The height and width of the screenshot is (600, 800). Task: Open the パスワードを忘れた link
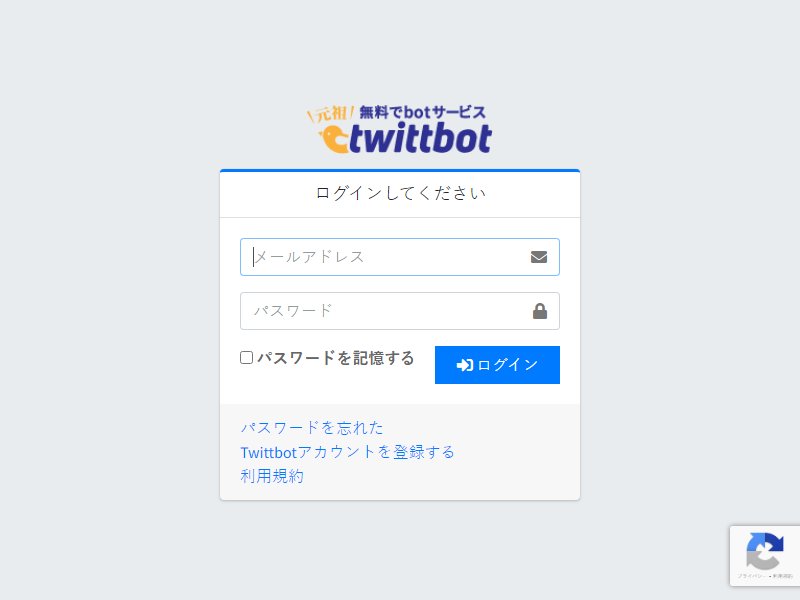[312, 427]
